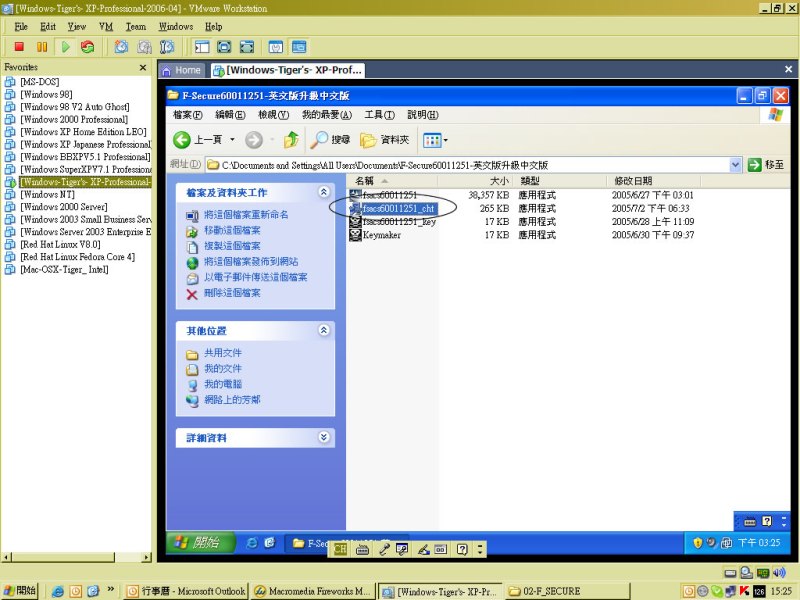Viewport: 800px width, 600px height.
Task: Click the green Back (上一頁) arrow button
Action: point(197,140)
